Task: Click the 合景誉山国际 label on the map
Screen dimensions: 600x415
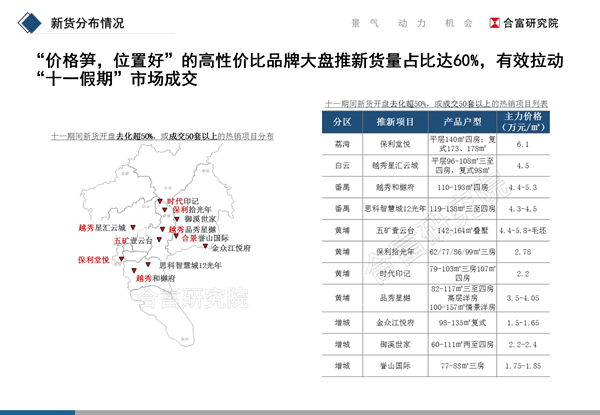Action: coord(205,238)
